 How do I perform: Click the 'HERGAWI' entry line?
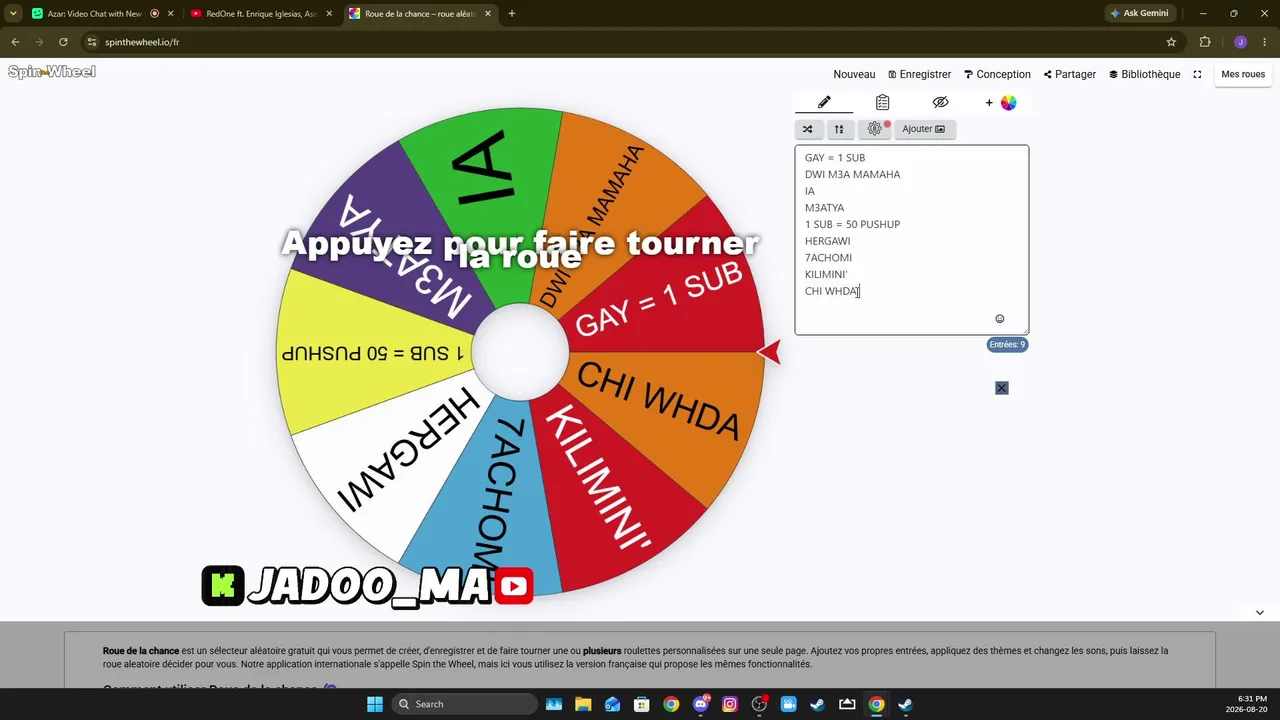point(827,241)
